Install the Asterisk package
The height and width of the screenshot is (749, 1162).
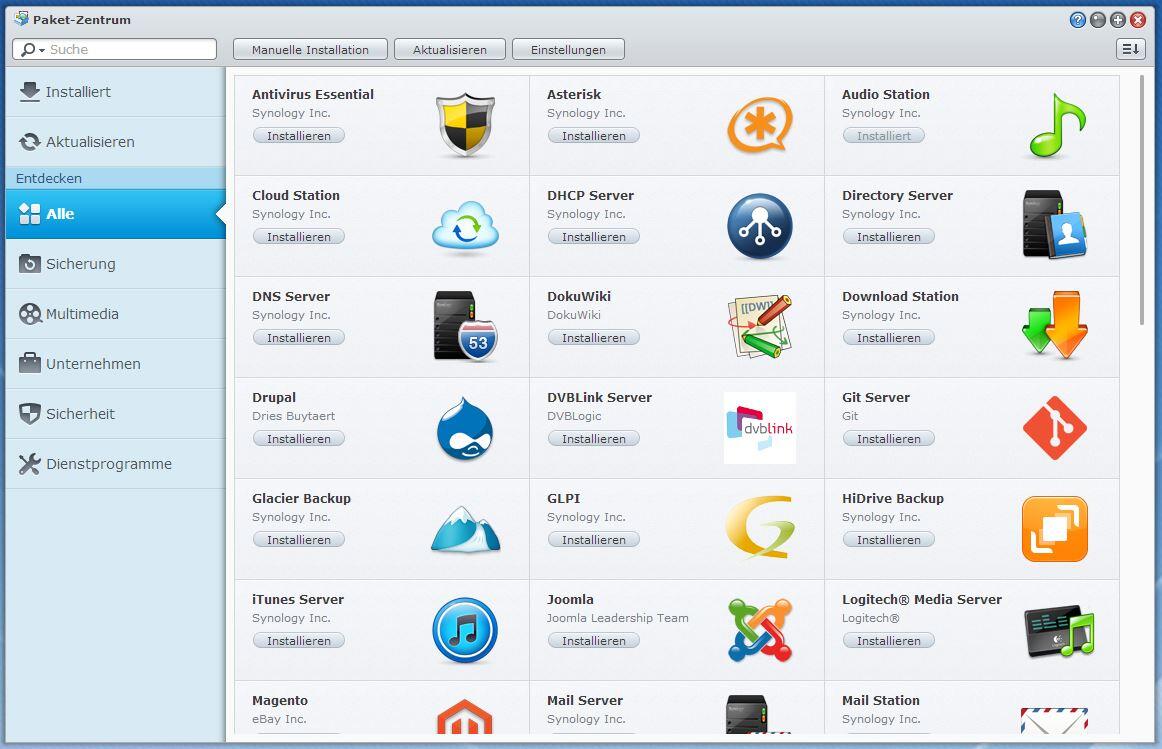[594, 136]
